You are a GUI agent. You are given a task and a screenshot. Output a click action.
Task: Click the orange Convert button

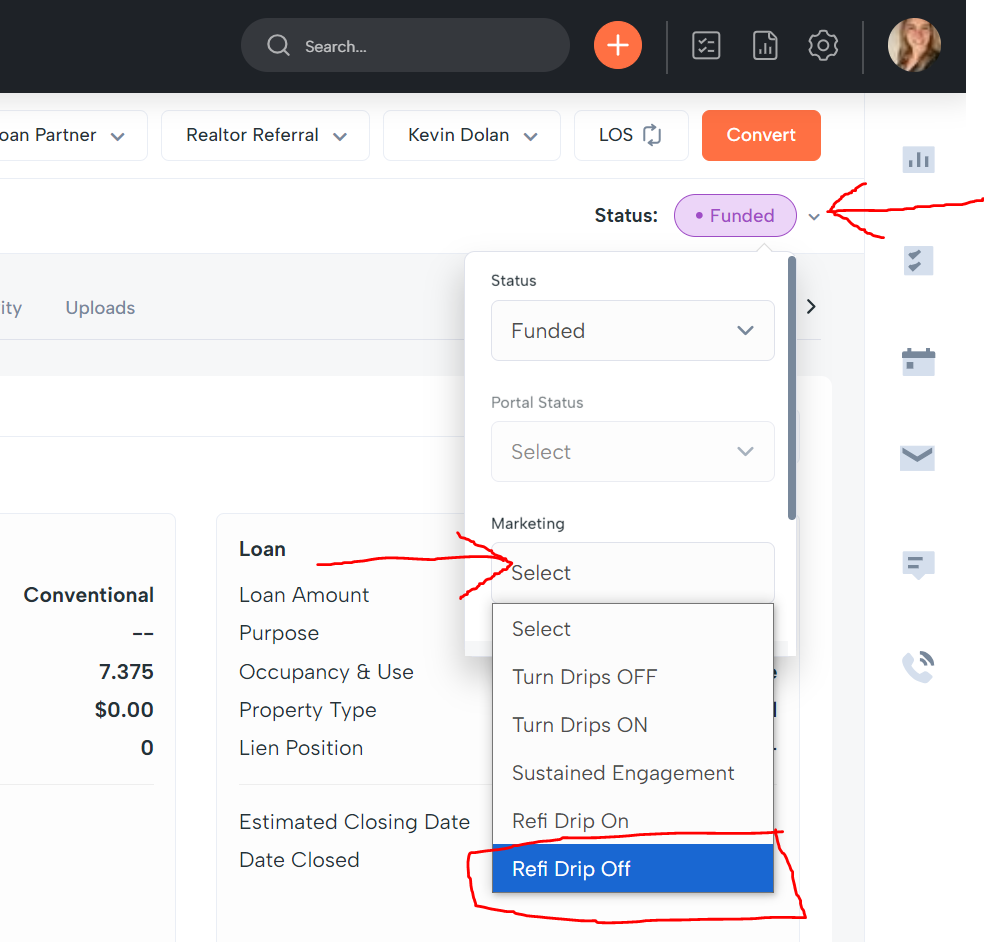point(761,135)
